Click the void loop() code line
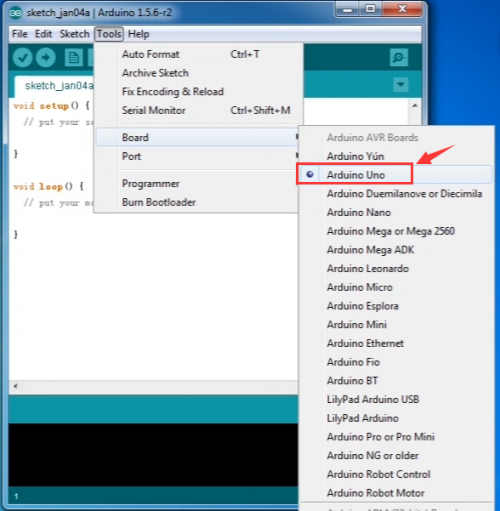The height and width of the screenshot is (511, 500). (x=49, y=187)
